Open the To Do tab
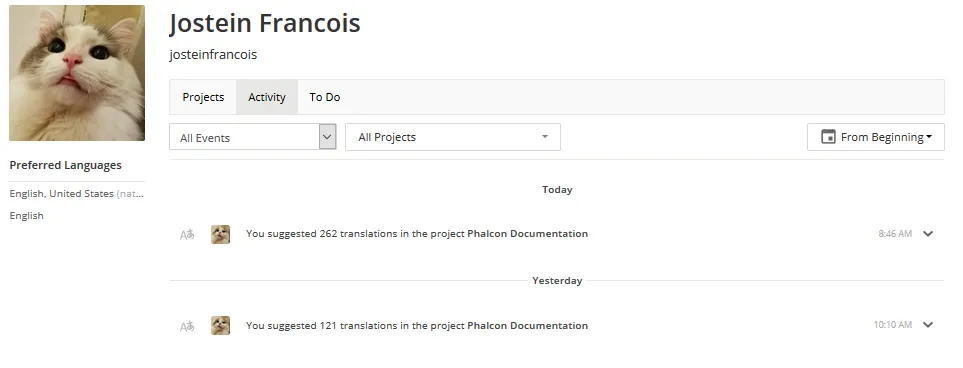Image resolution: width=963 pixels, height=368 pixels. (325, 97)
